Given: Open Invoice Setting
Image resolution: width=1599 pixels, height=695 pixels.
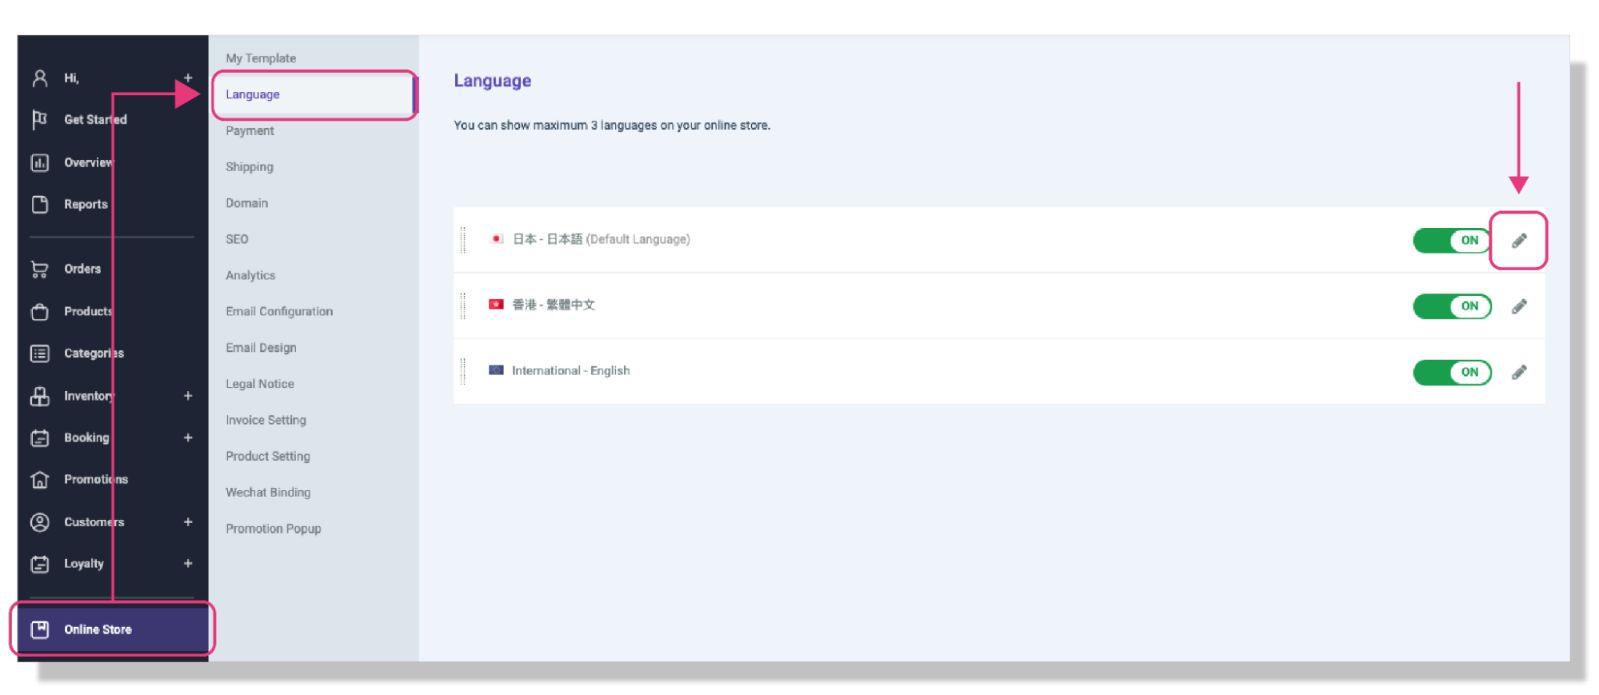Looking at the screenshot, I should 266,420.
